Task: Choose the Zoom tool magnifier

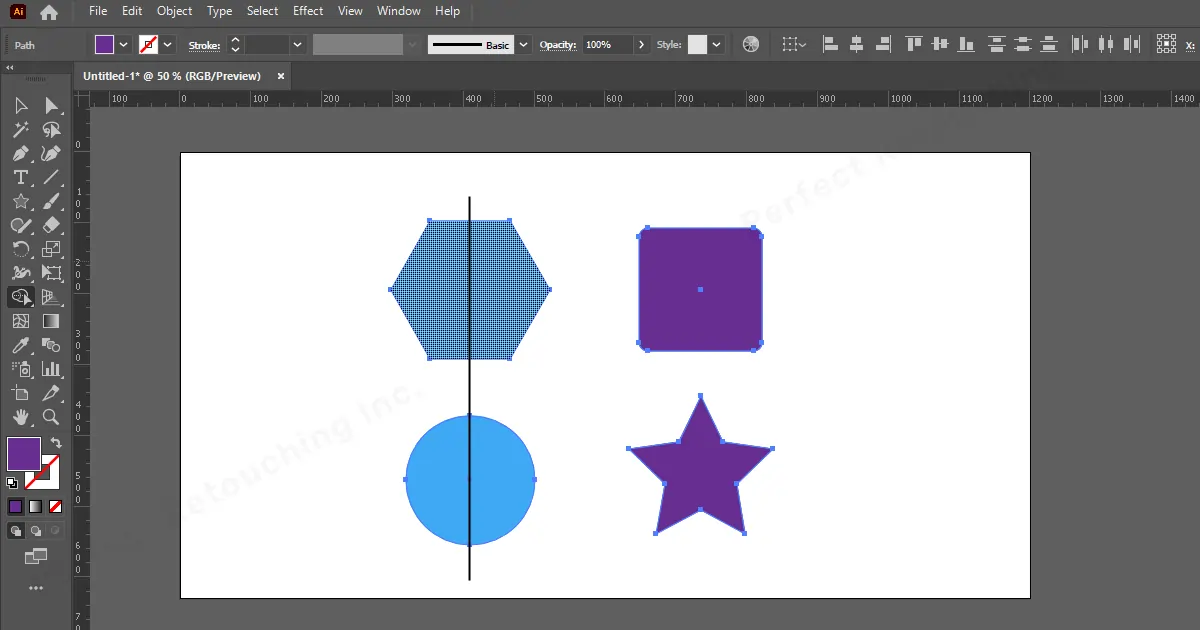Action: click(51, 417)
